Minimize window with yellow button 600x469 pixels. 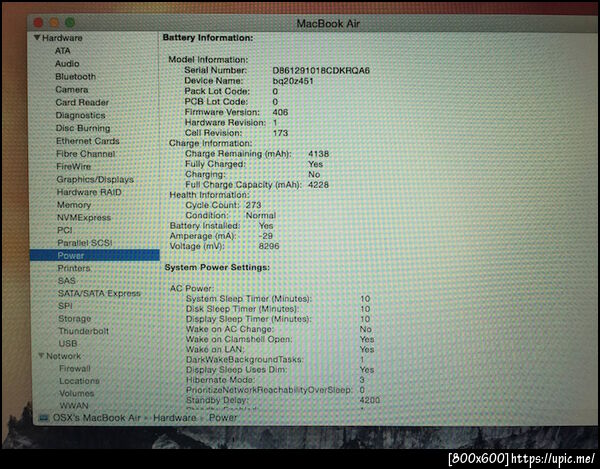54,23
